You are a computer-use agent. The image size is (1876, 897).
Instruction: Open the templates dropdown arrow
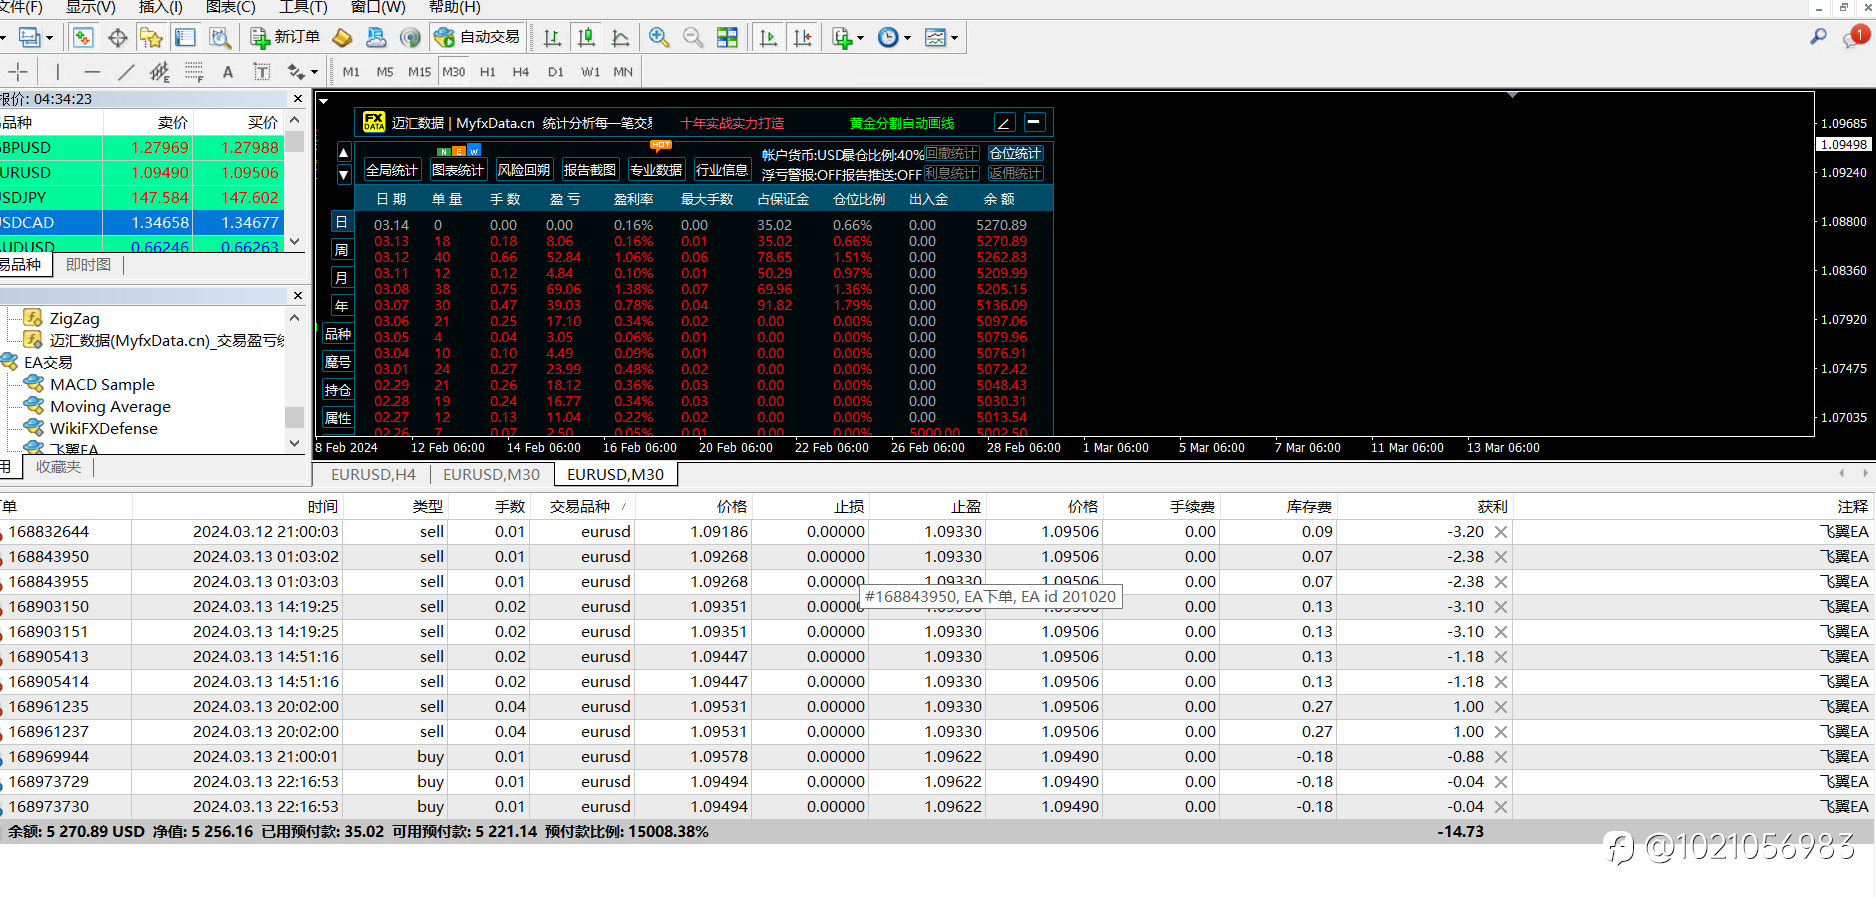pos(955,38)
